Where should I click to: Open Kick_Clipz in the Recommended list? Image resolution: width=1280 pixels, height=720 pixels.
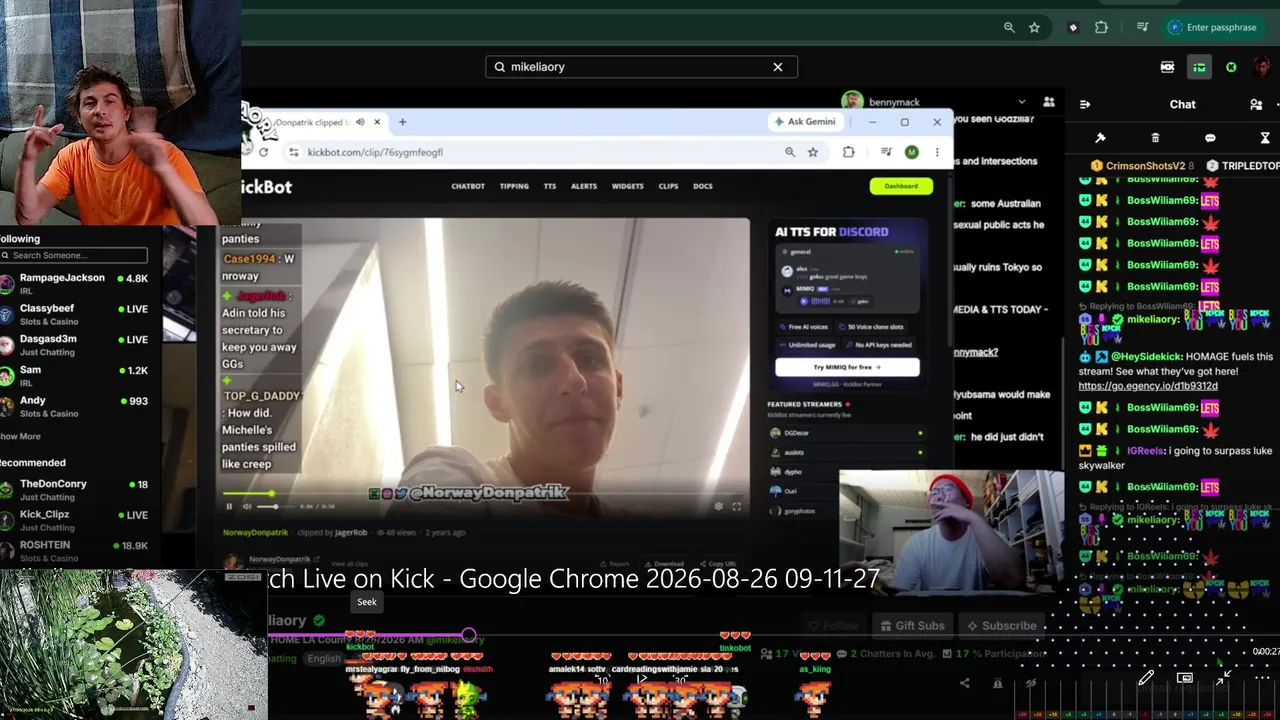76,520
